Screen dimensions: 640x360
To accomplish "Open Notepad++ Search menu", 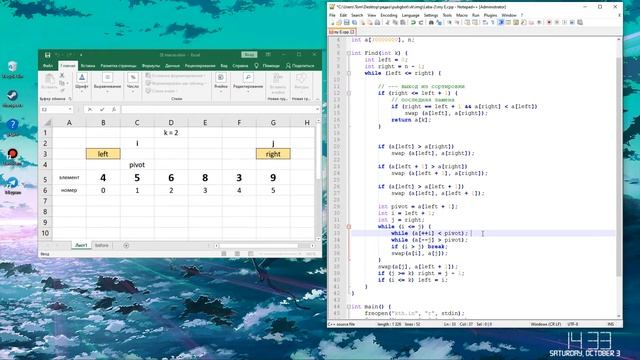I will point(357,15).
